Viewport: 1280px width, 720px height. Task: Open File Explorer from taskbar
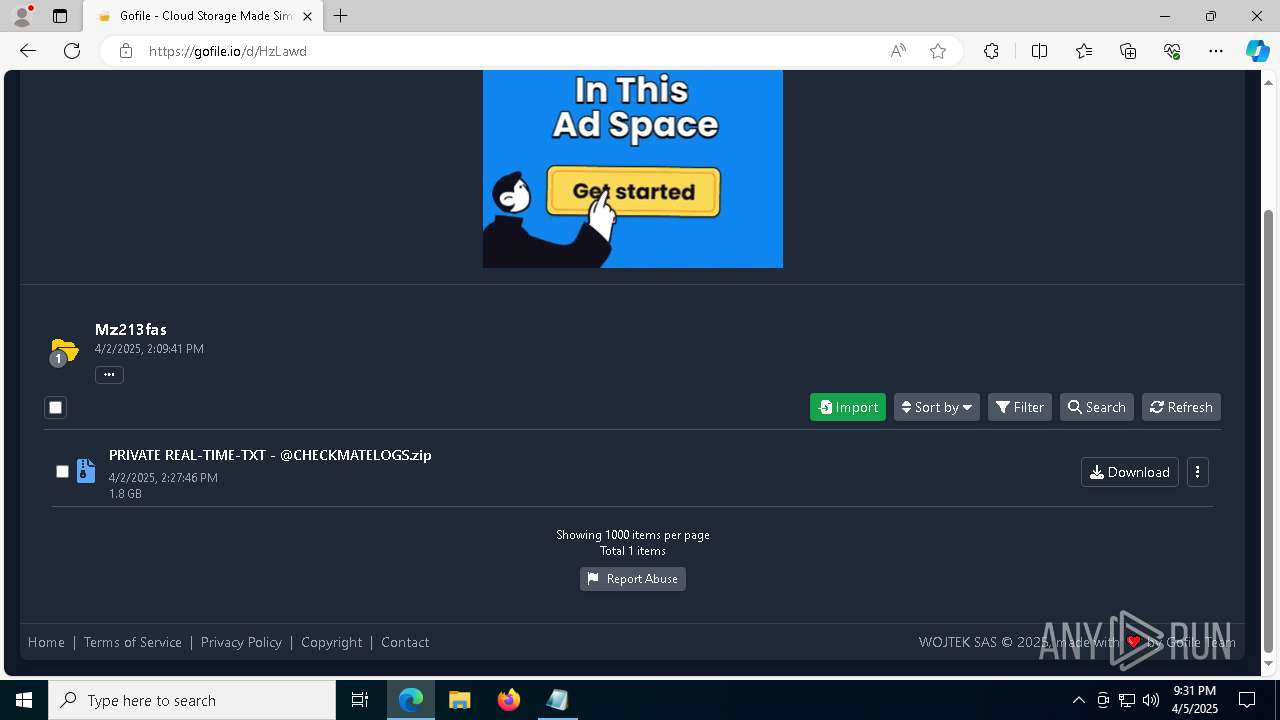[x=460, y=700]
